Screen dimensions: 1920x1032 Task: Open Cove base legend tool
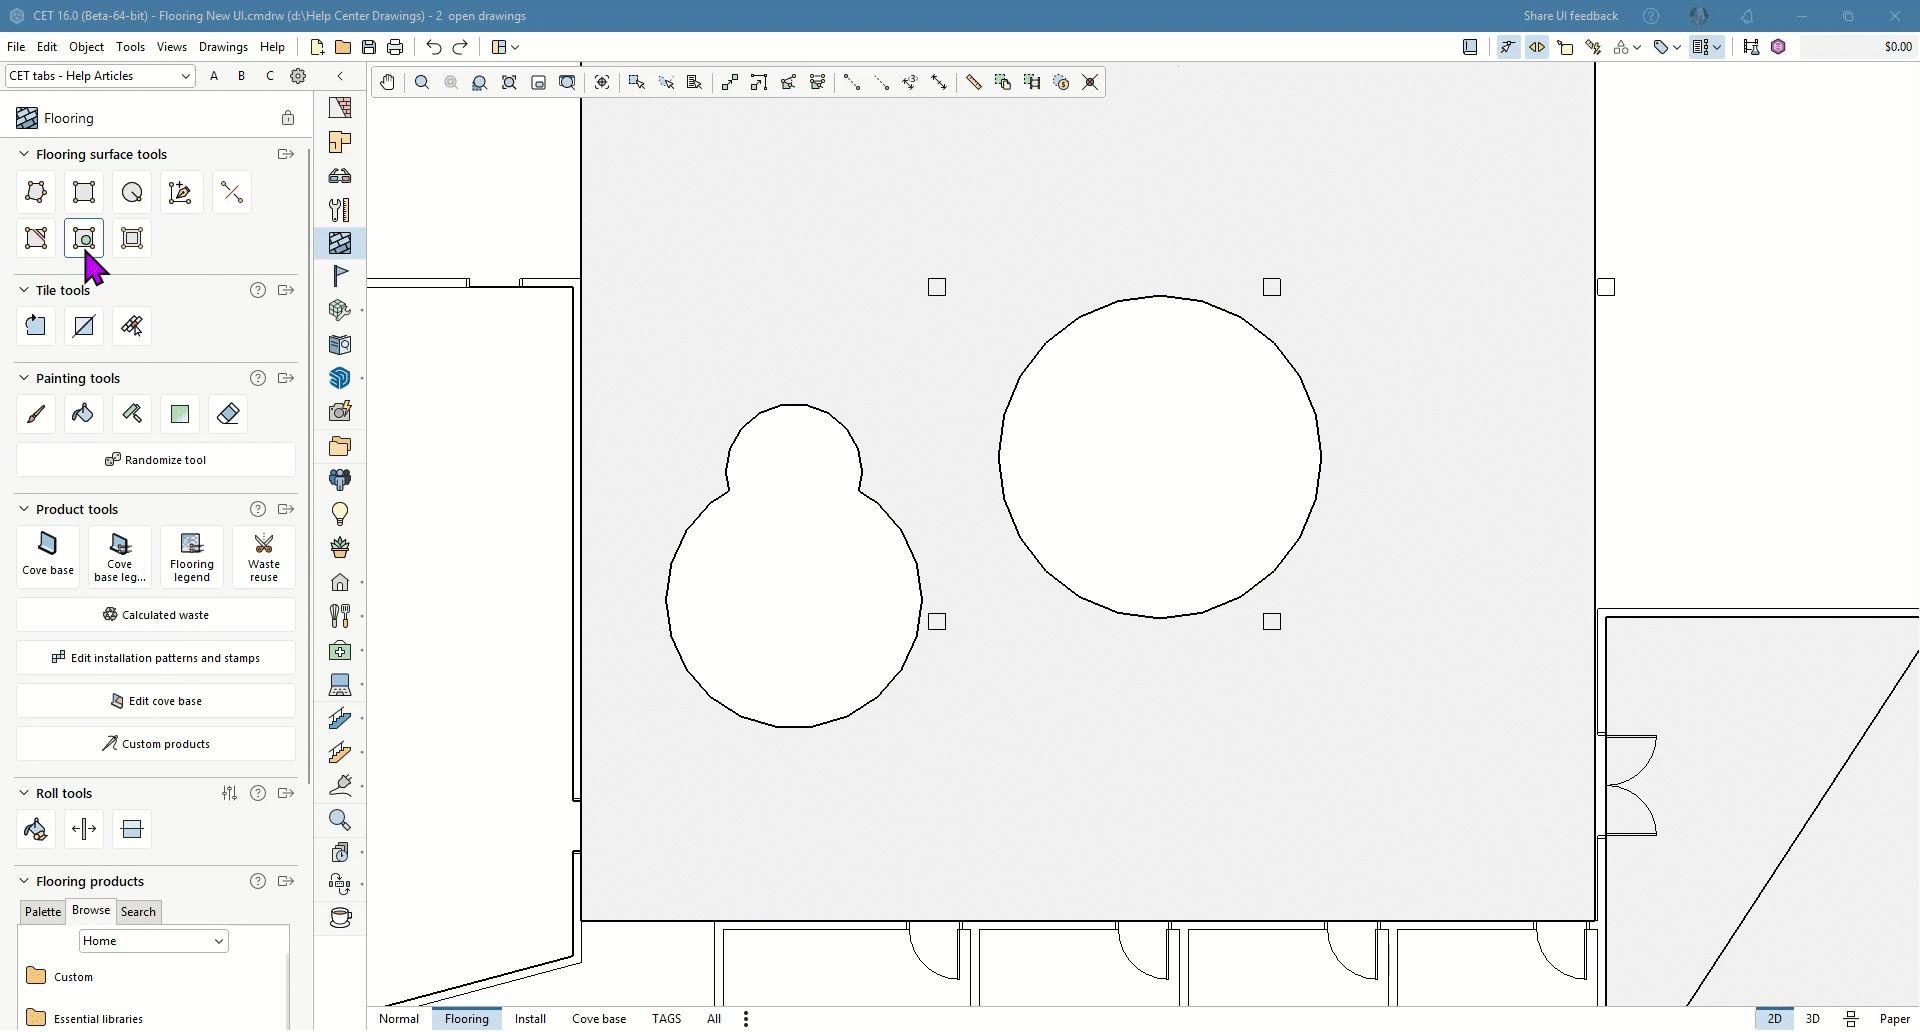click(120, 556)
